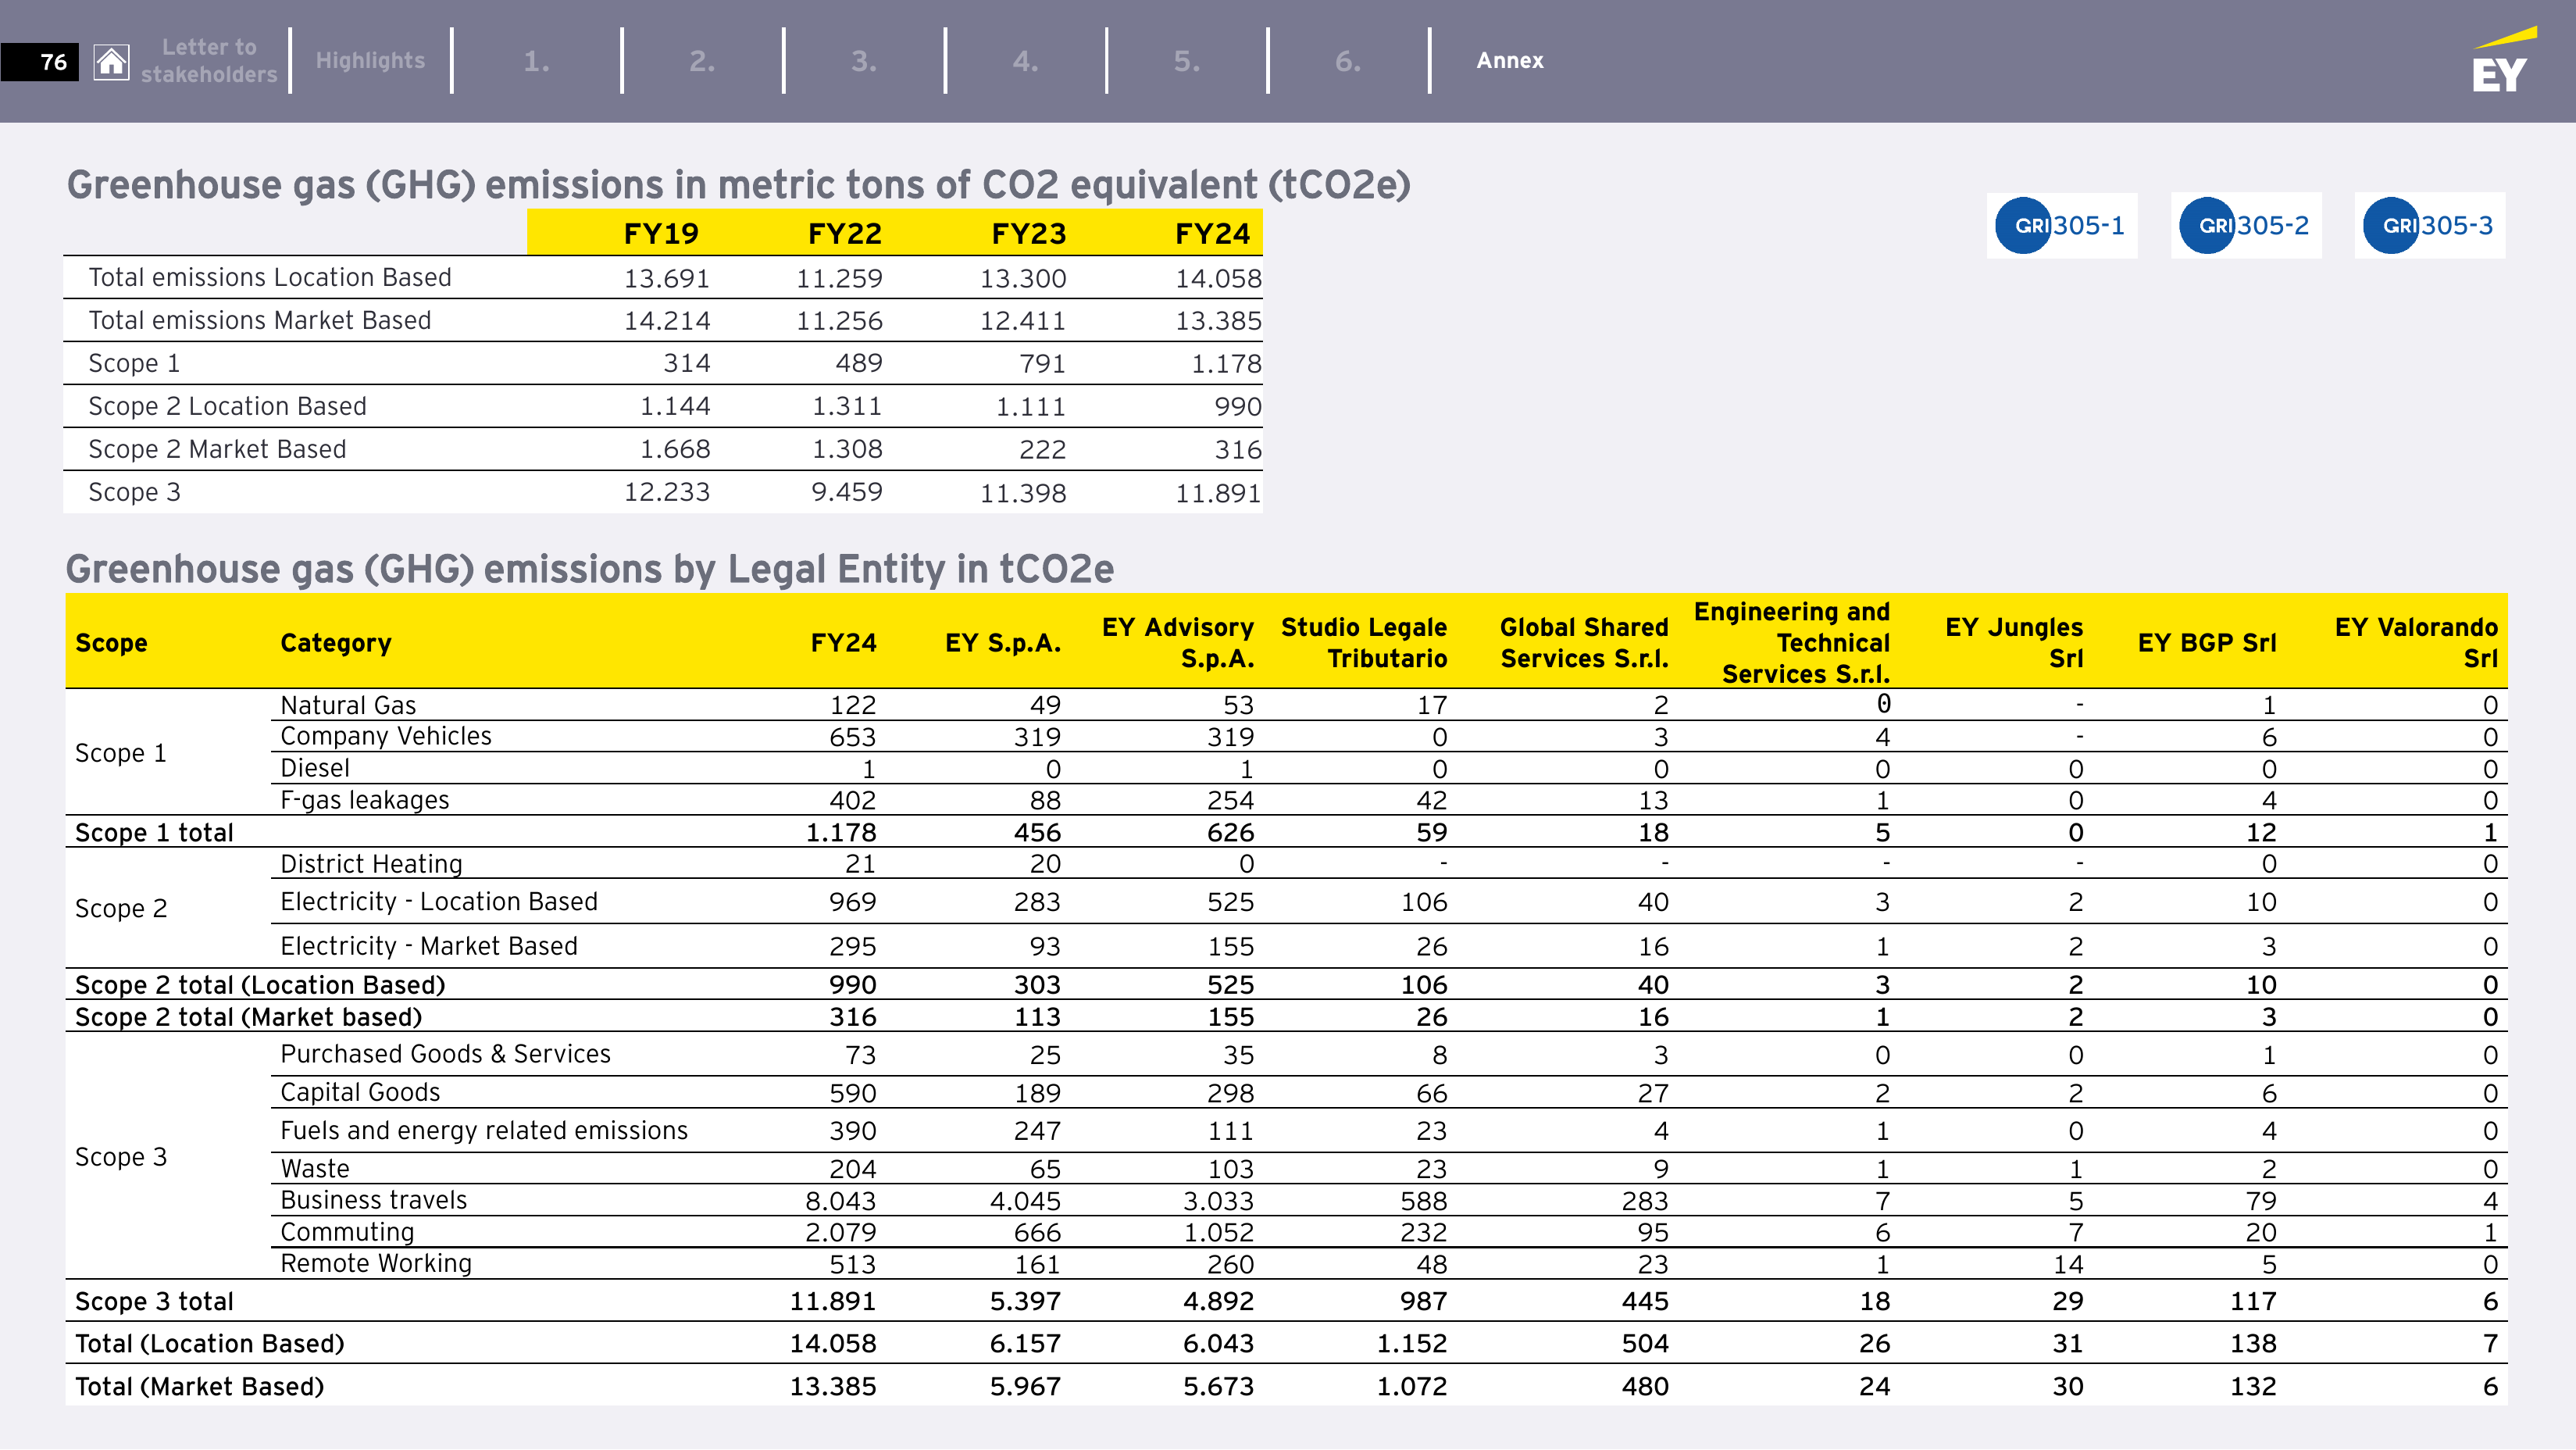Click the FY24 Market Based total 13.385
The width and height of the screenshot is (2576, 1450).
[x=1218, y=321]
